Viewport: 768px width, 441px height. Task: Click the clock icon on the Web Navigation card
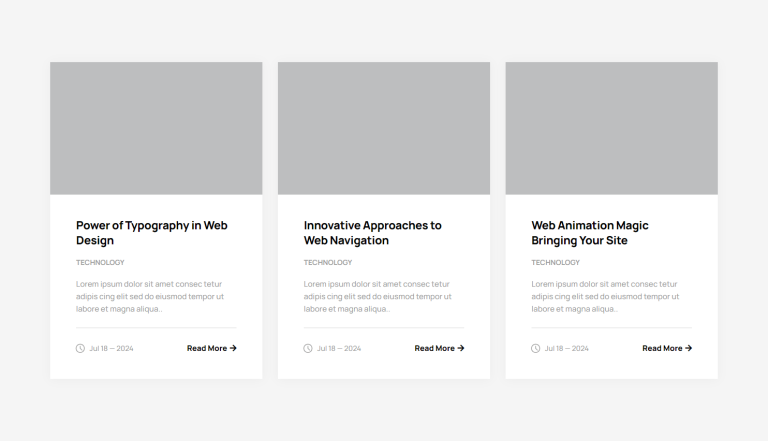tap(308, 348)
